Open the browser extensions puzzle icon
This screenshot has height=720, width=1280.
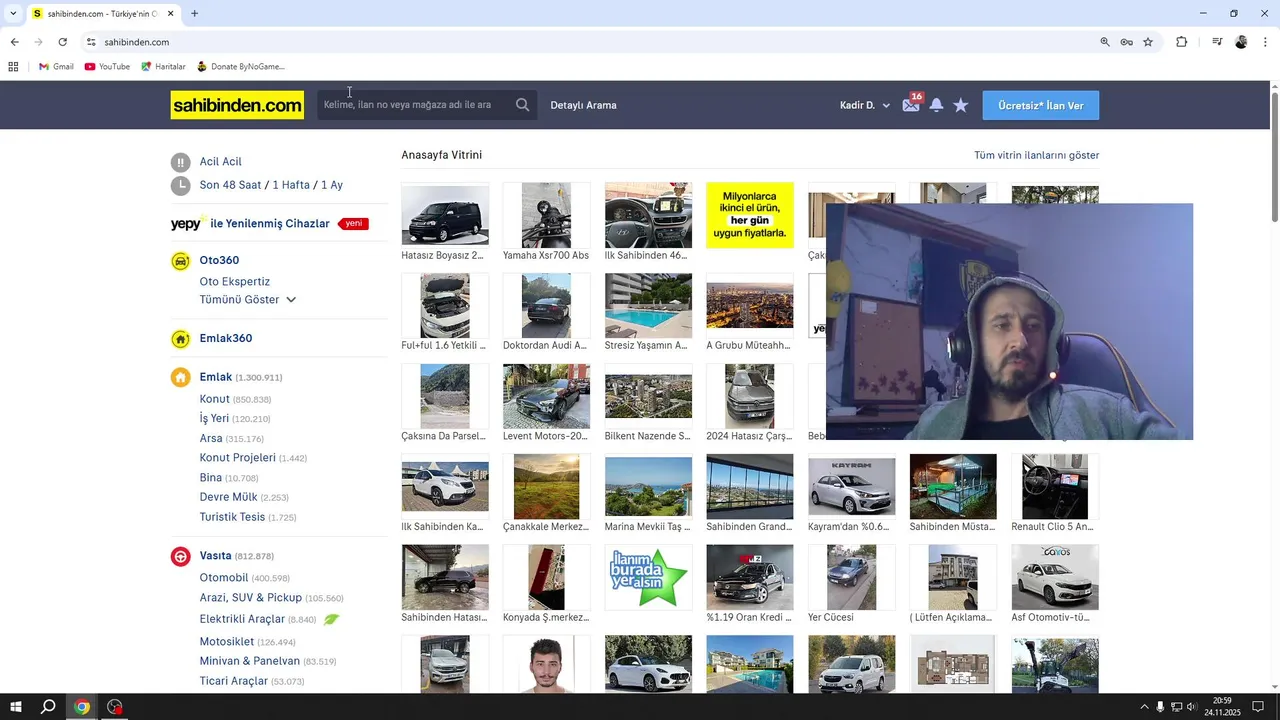point(1181,42)
